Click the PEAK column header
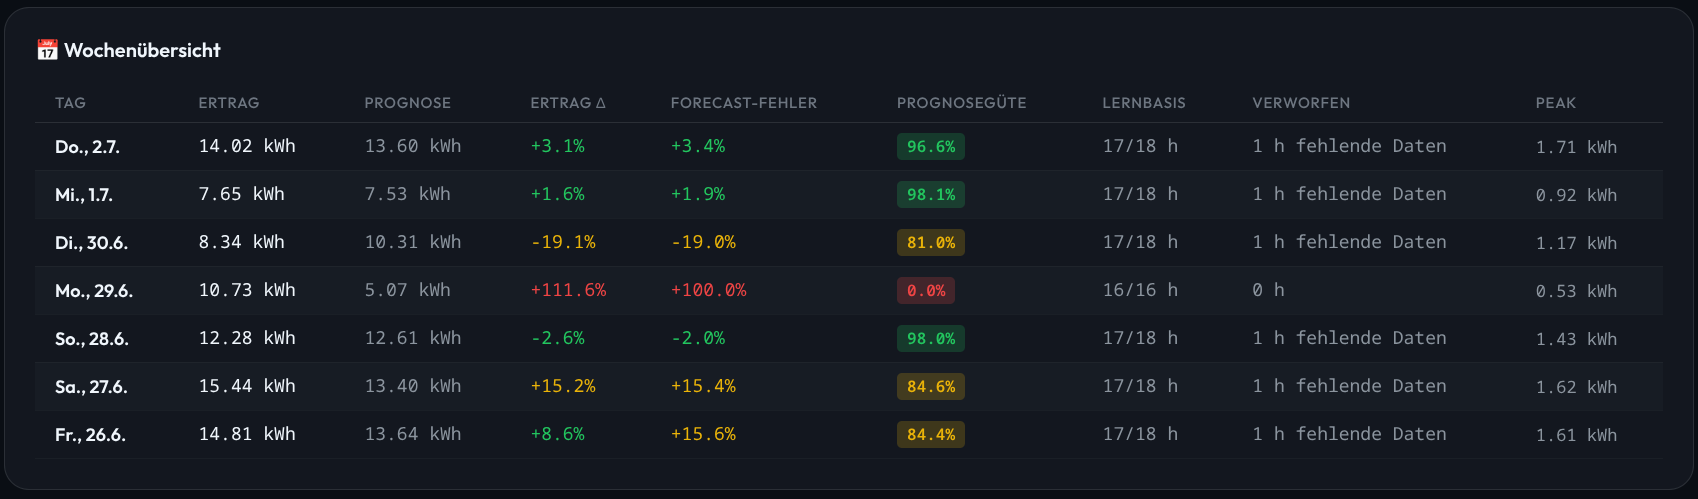 pos(1555,103)
